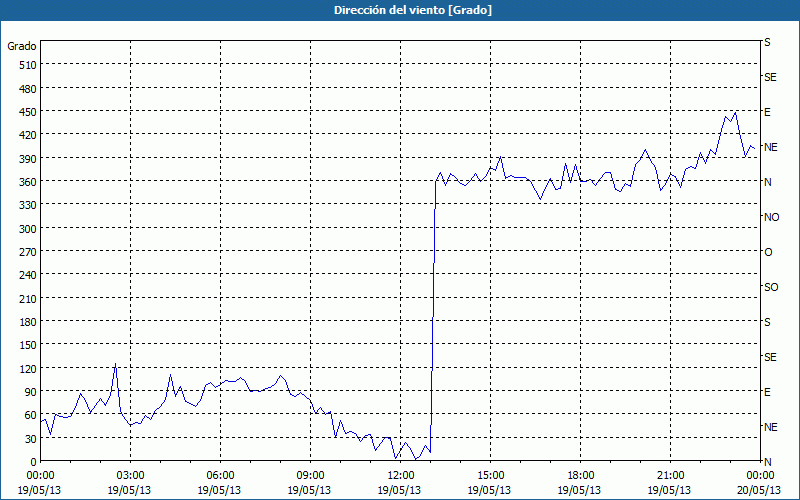Pick the 150 tick label on the left axis
The width and height of the screenshot is (800, 500).
click(28, 345)
